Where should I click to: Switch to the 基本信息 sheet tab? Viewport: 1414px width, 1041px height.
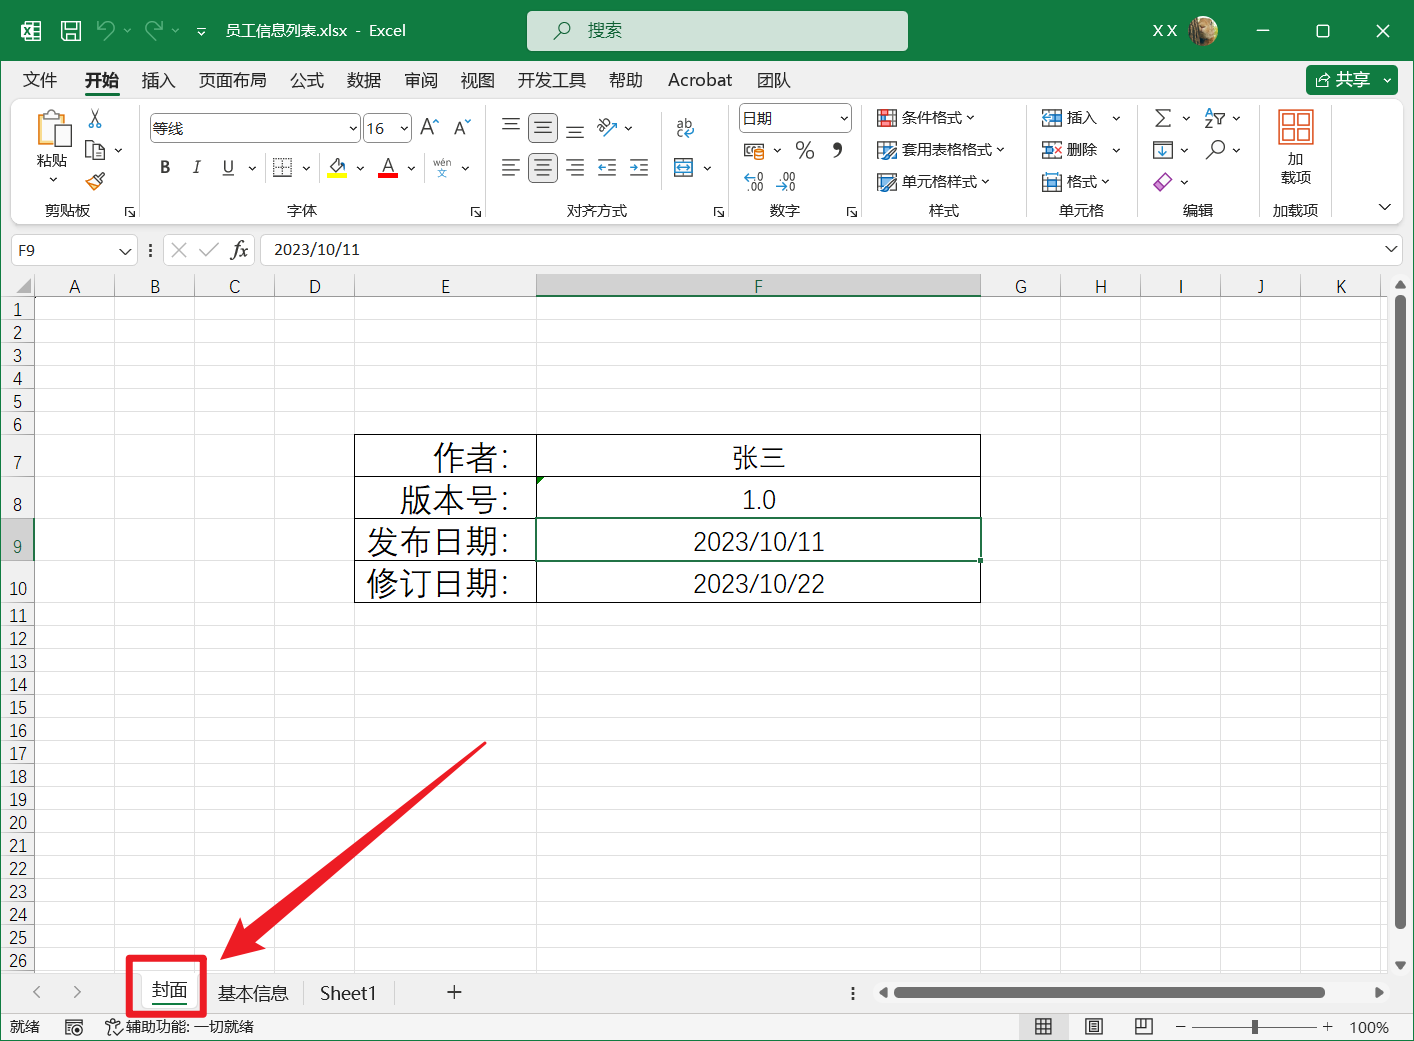coord(253,992)
